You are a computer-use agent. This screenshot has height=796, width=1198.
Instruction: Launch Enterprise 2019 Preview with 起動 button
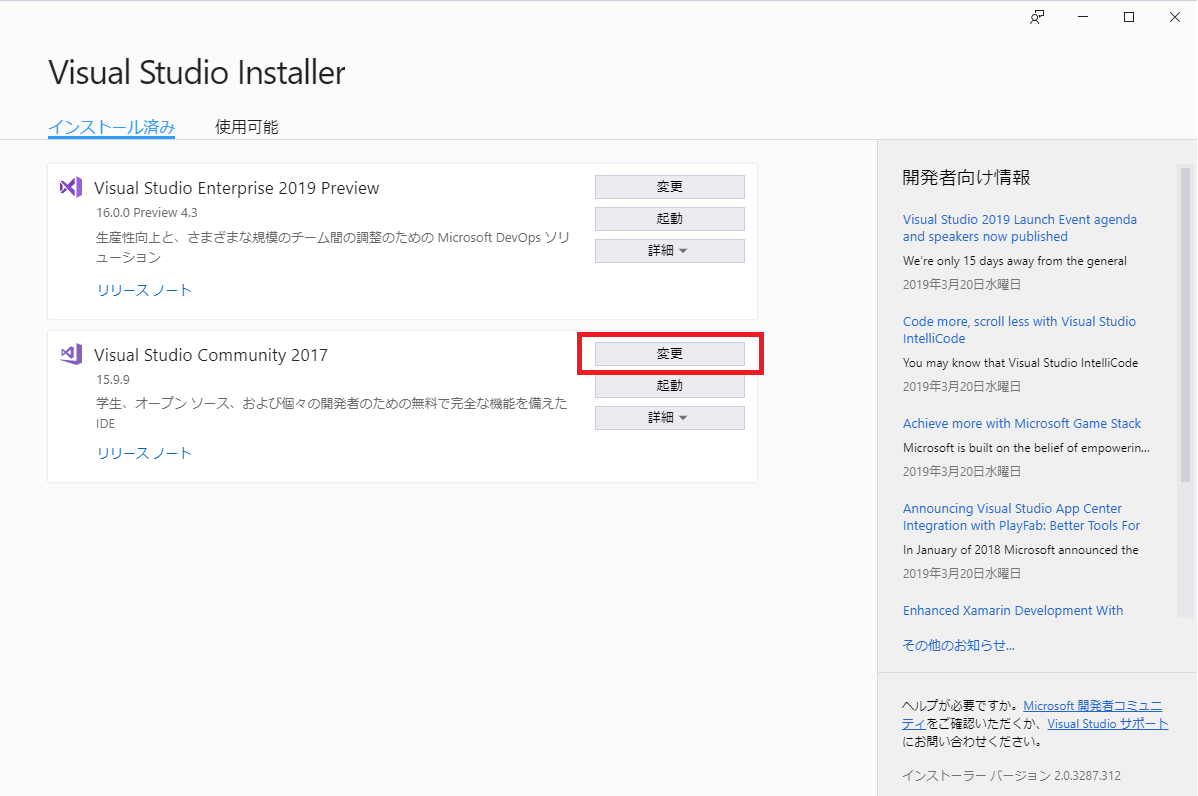(x=669, y=219)
